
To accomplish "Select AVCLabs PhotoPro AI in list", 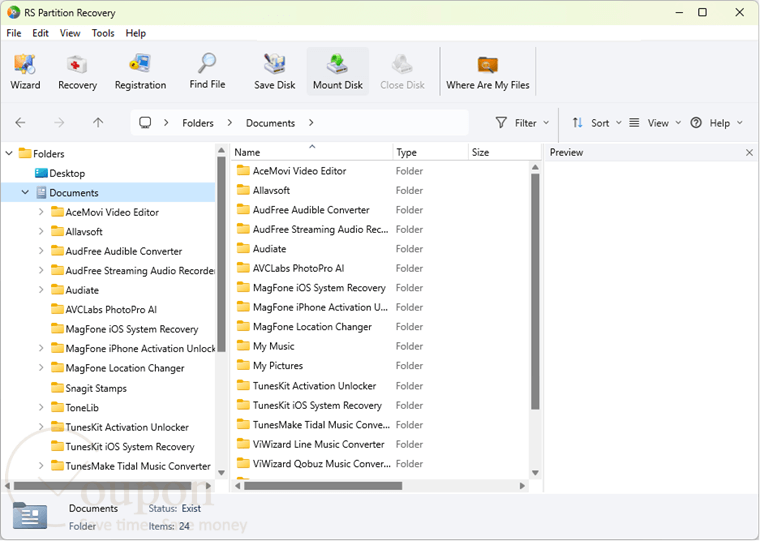I will coord(298,268).
